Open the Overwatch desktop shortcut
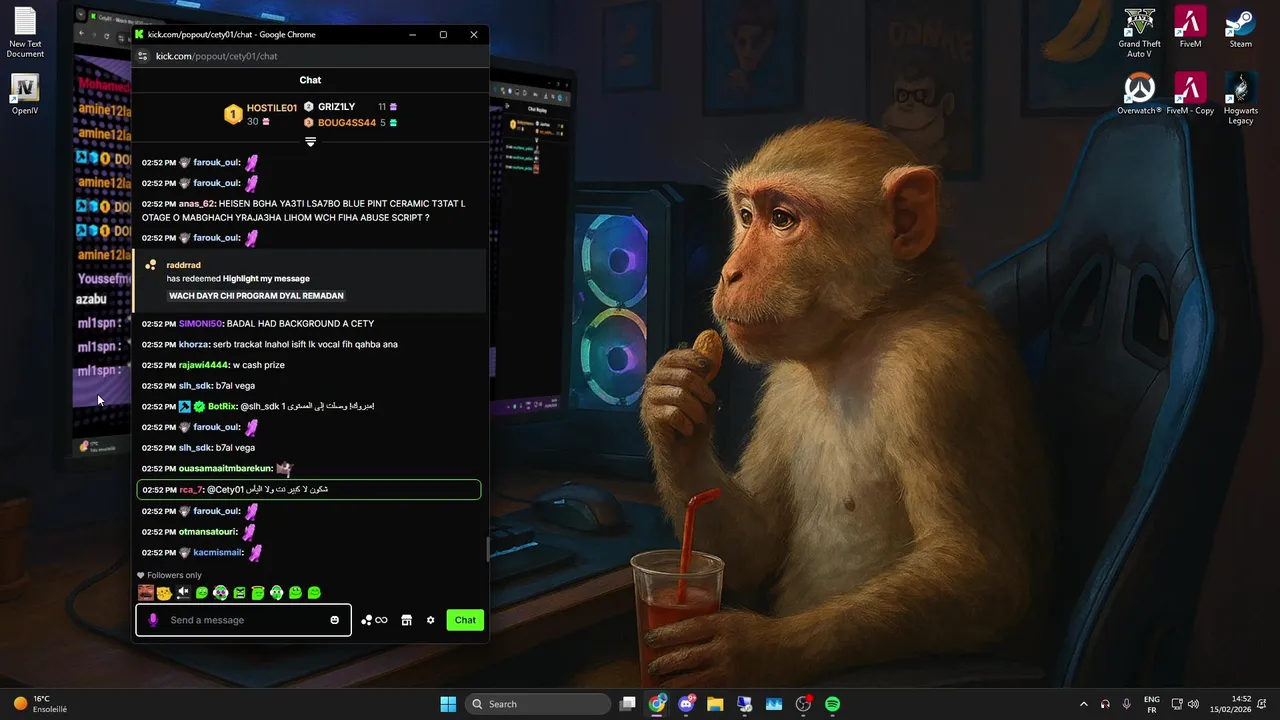 (1140, 94)
